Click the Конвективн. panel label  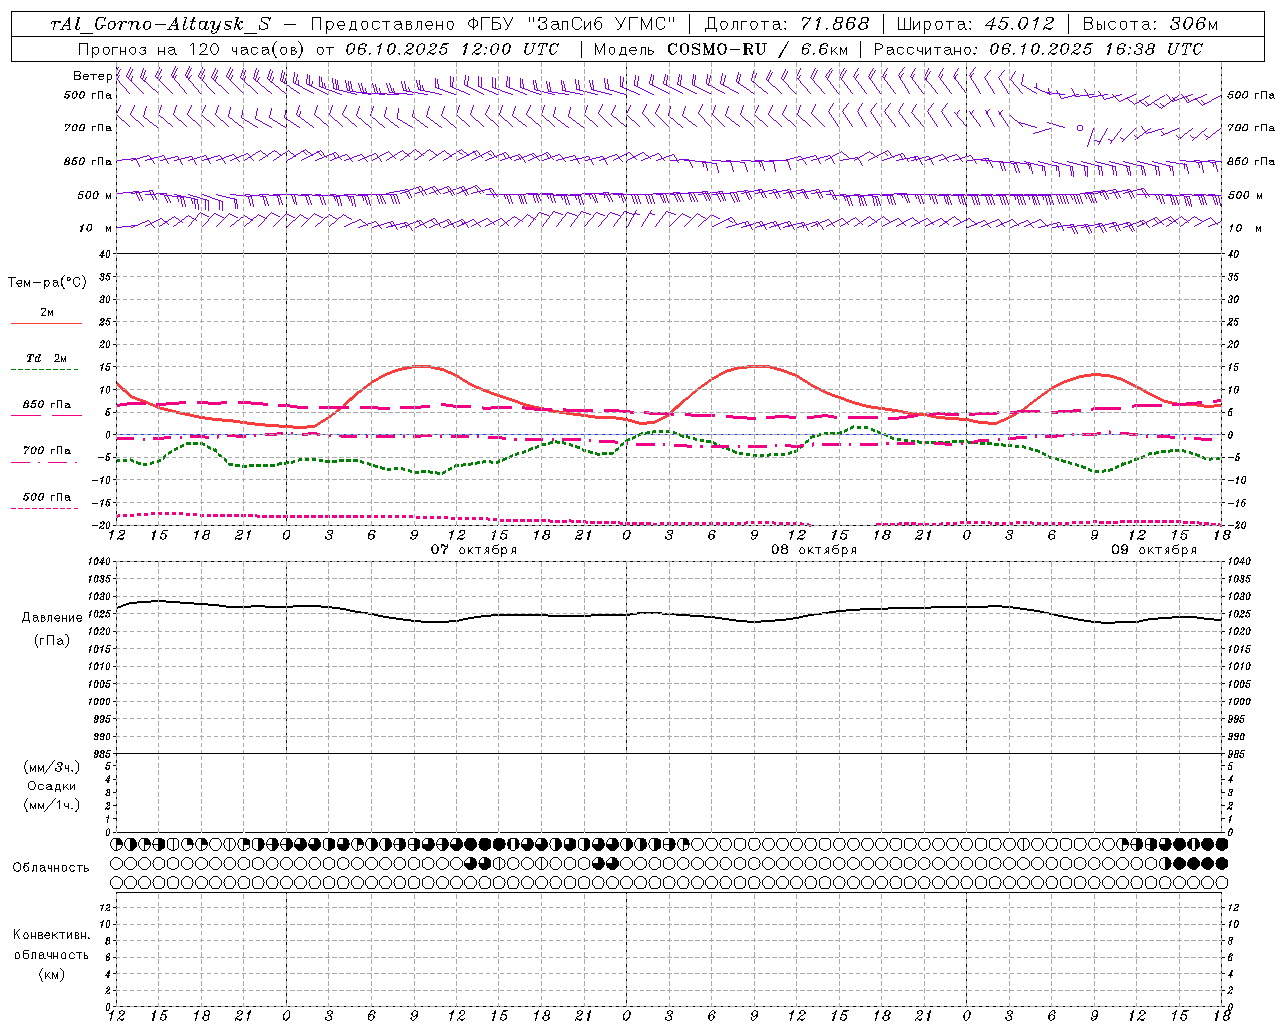click(x=51, y=935)
